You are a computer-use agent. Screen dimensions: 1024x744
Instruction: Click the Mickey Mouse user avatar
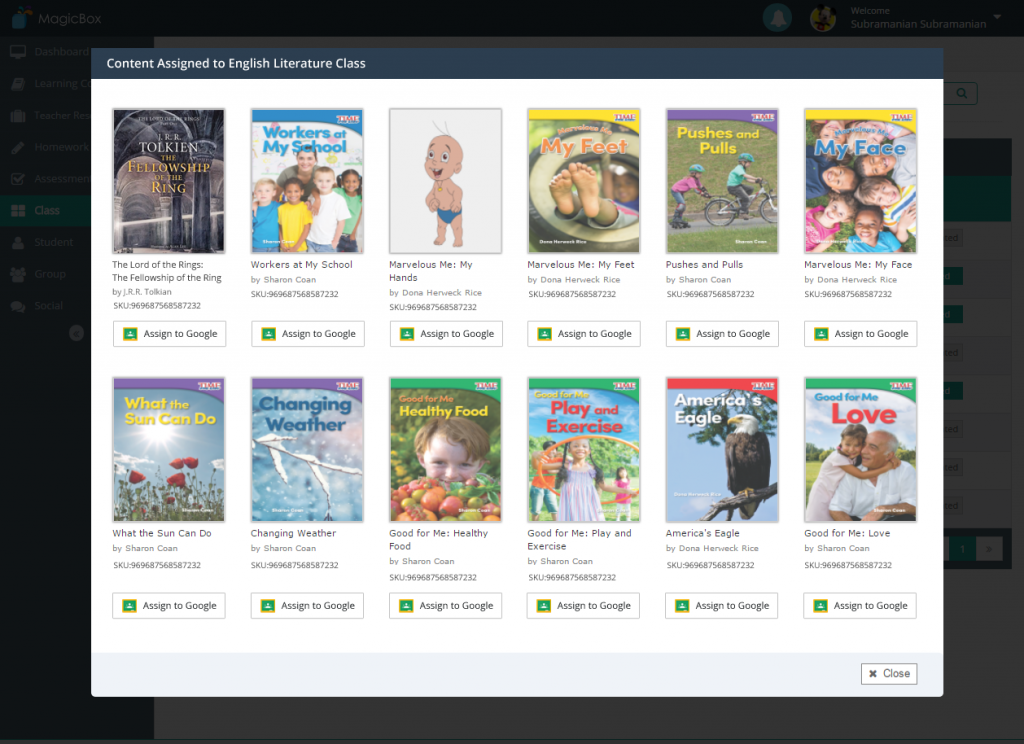823,18
